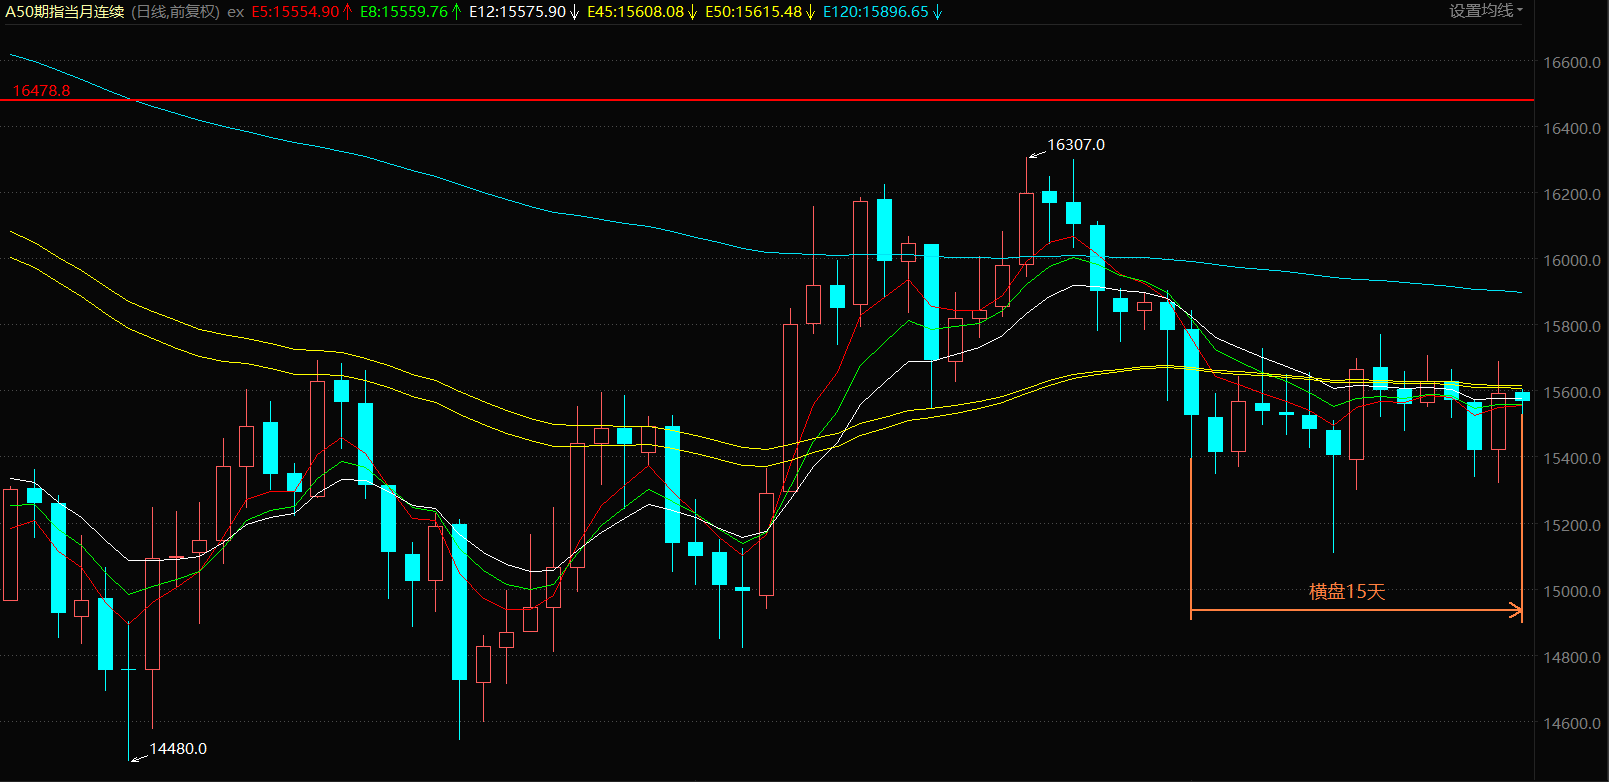
Task: Click the 14600.0 price axis label
Action: pyautogui.click(x=1572, y=723)
